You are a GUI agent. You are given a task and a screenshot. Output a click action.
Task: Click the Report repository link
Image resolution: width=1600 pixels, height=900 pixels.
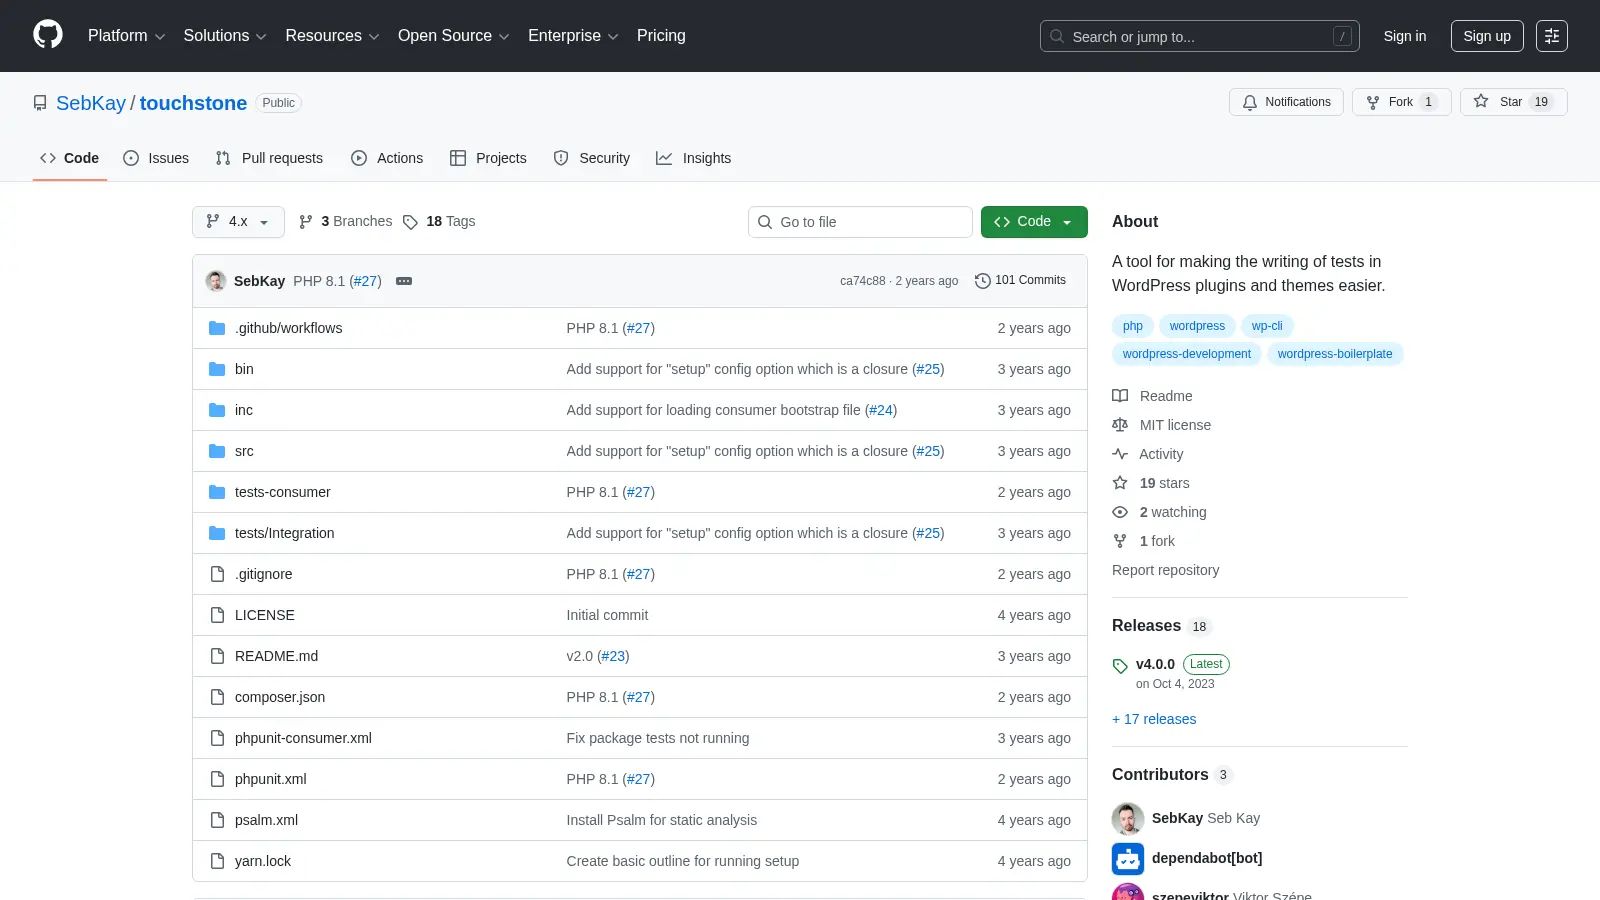(x=1165, y=570)
